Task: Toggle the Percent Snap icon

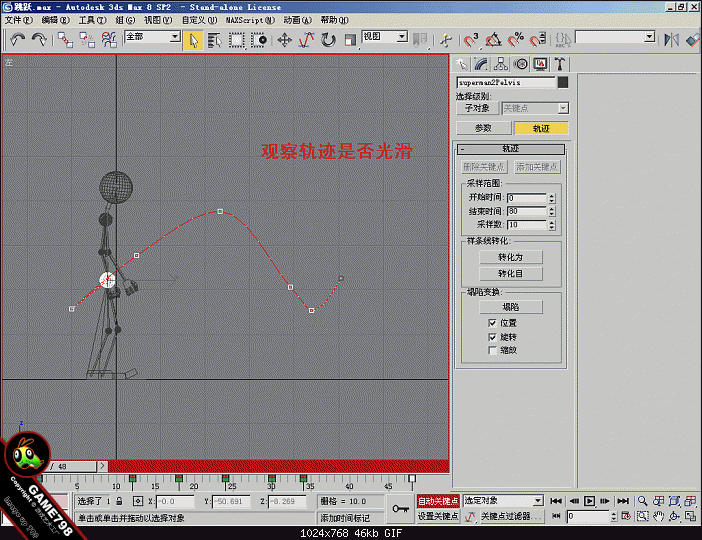Action: coord(515,40)
